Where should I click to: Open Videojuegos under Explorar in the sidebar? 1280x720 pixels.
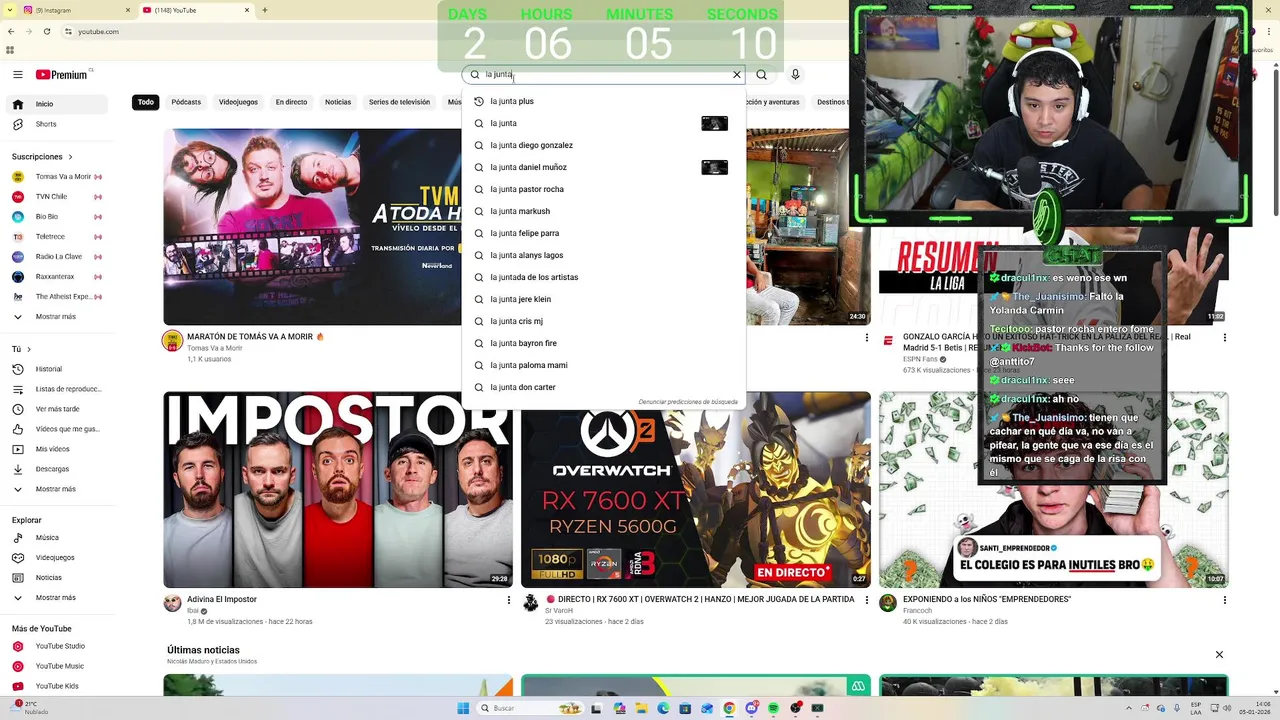(x=56, y=558)
